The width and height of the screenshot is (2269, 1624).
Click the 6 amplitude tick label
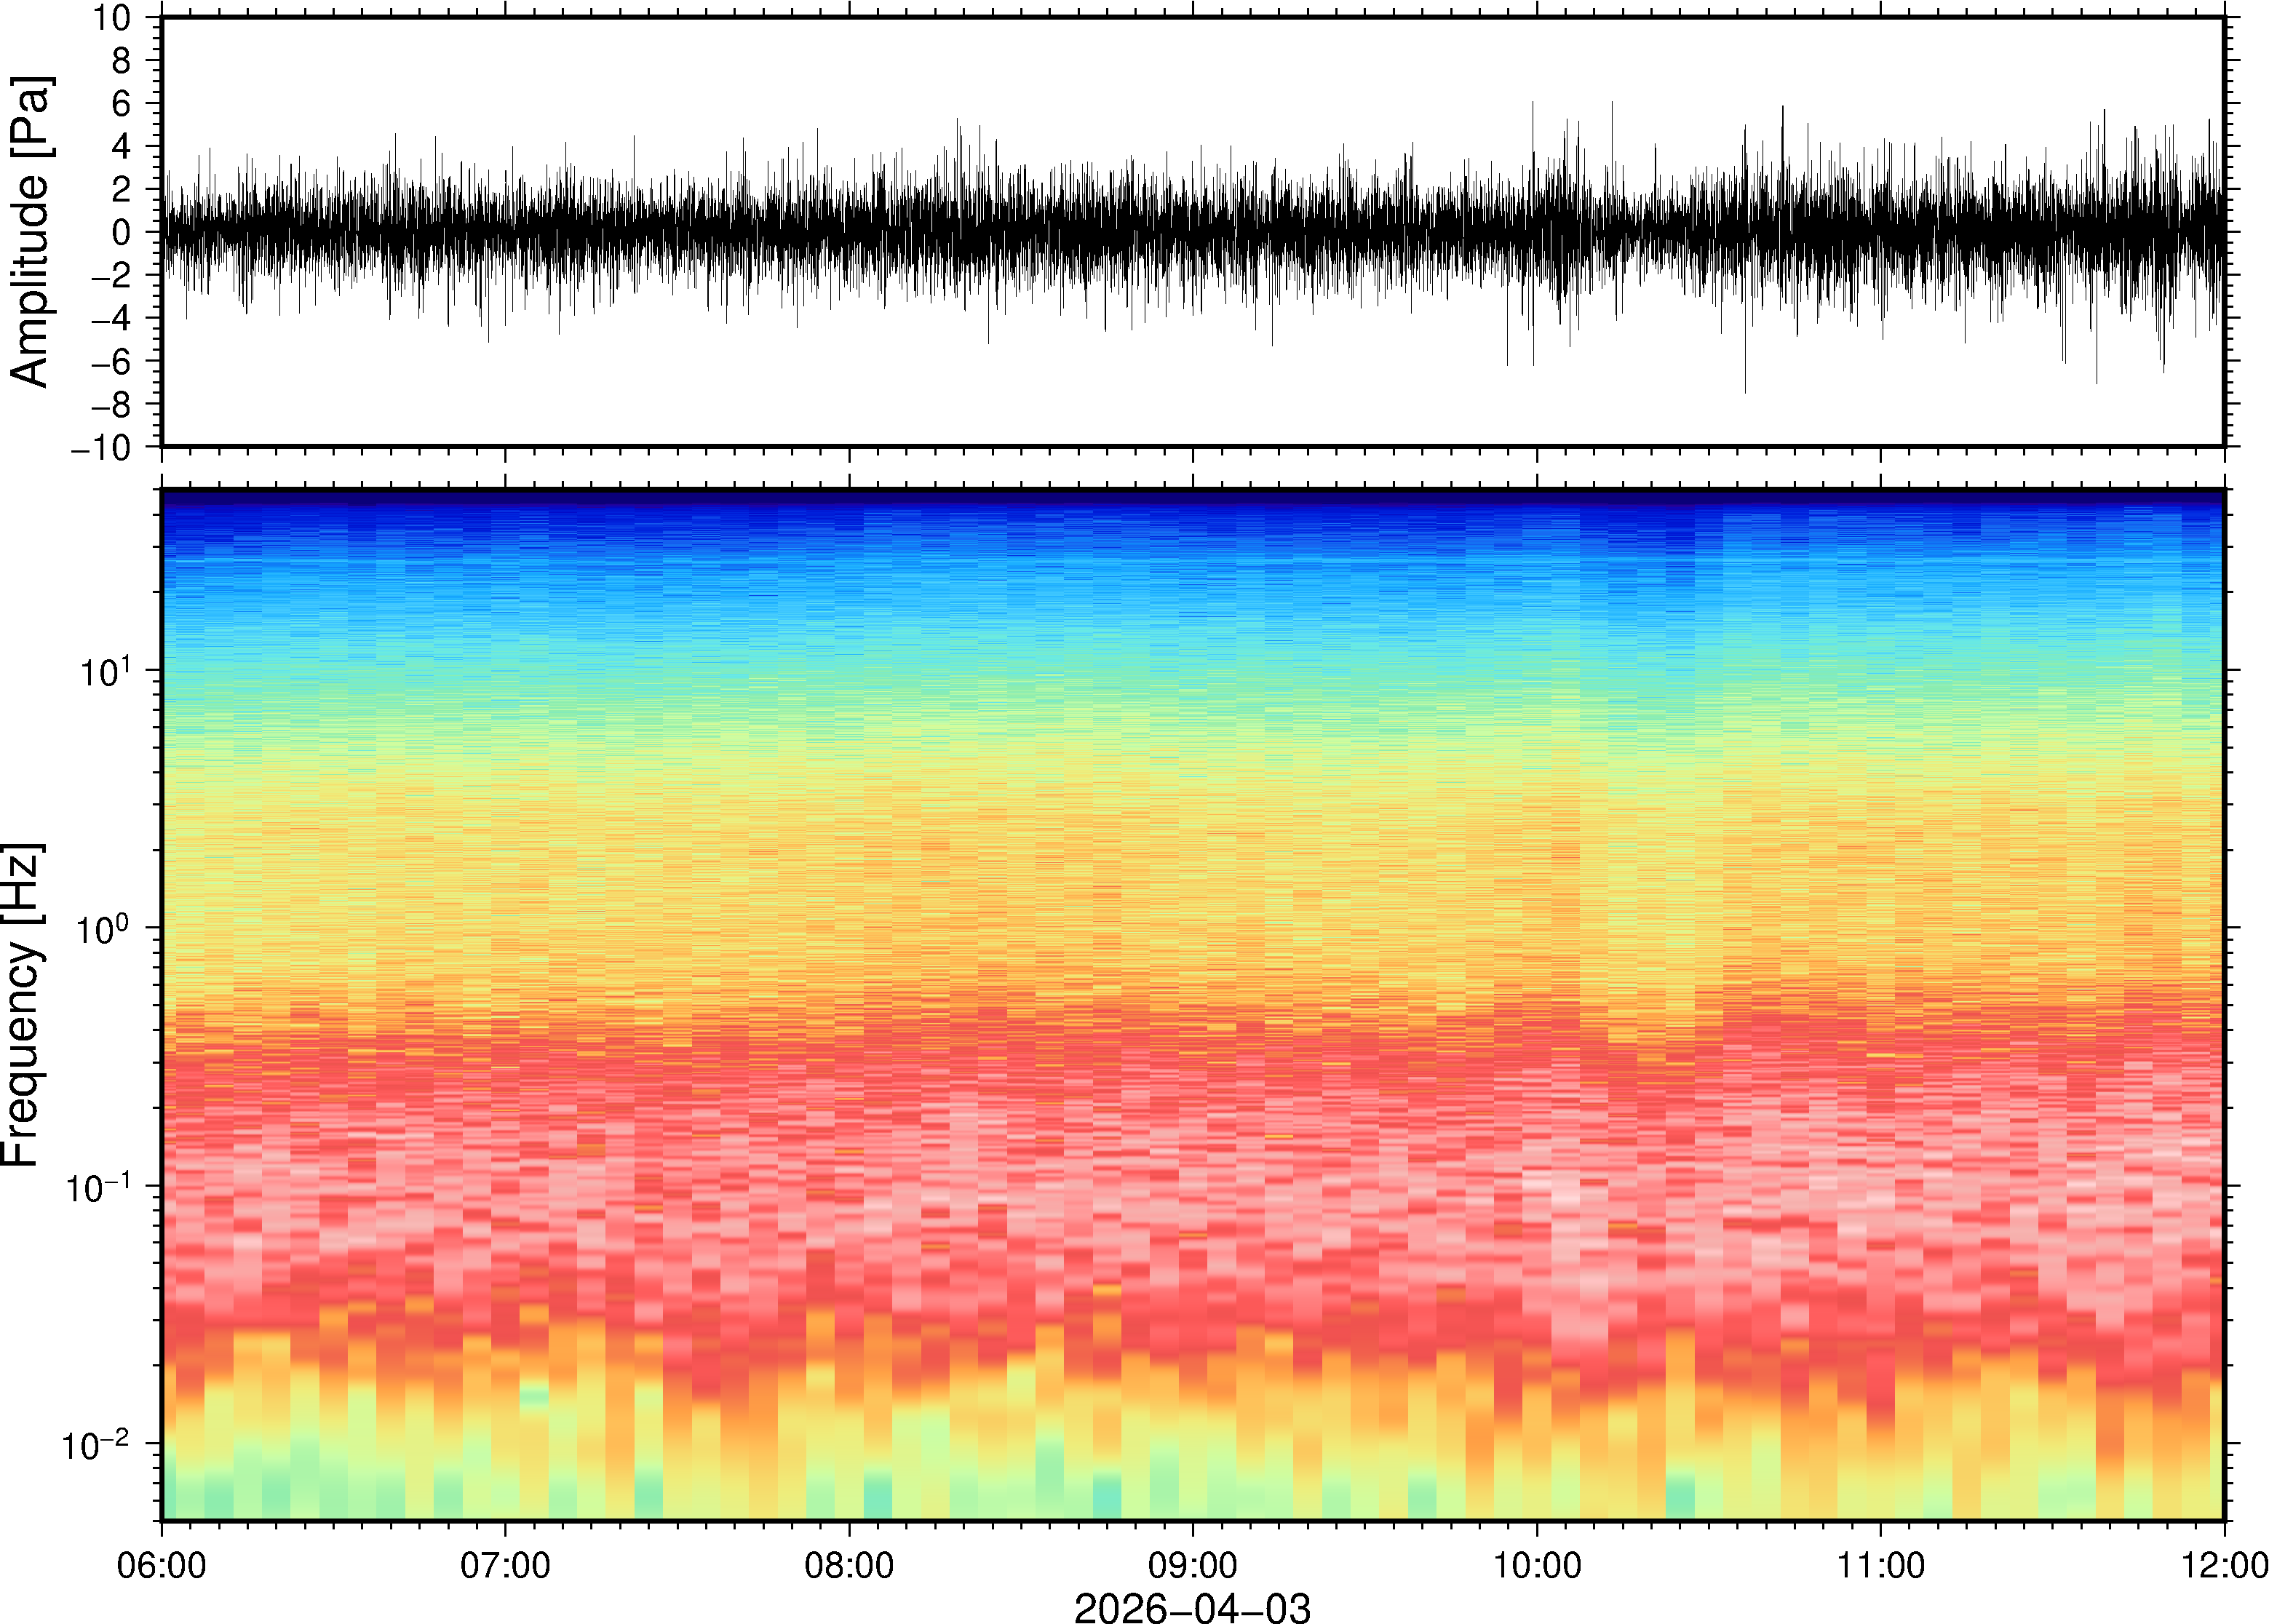(121, 104)
